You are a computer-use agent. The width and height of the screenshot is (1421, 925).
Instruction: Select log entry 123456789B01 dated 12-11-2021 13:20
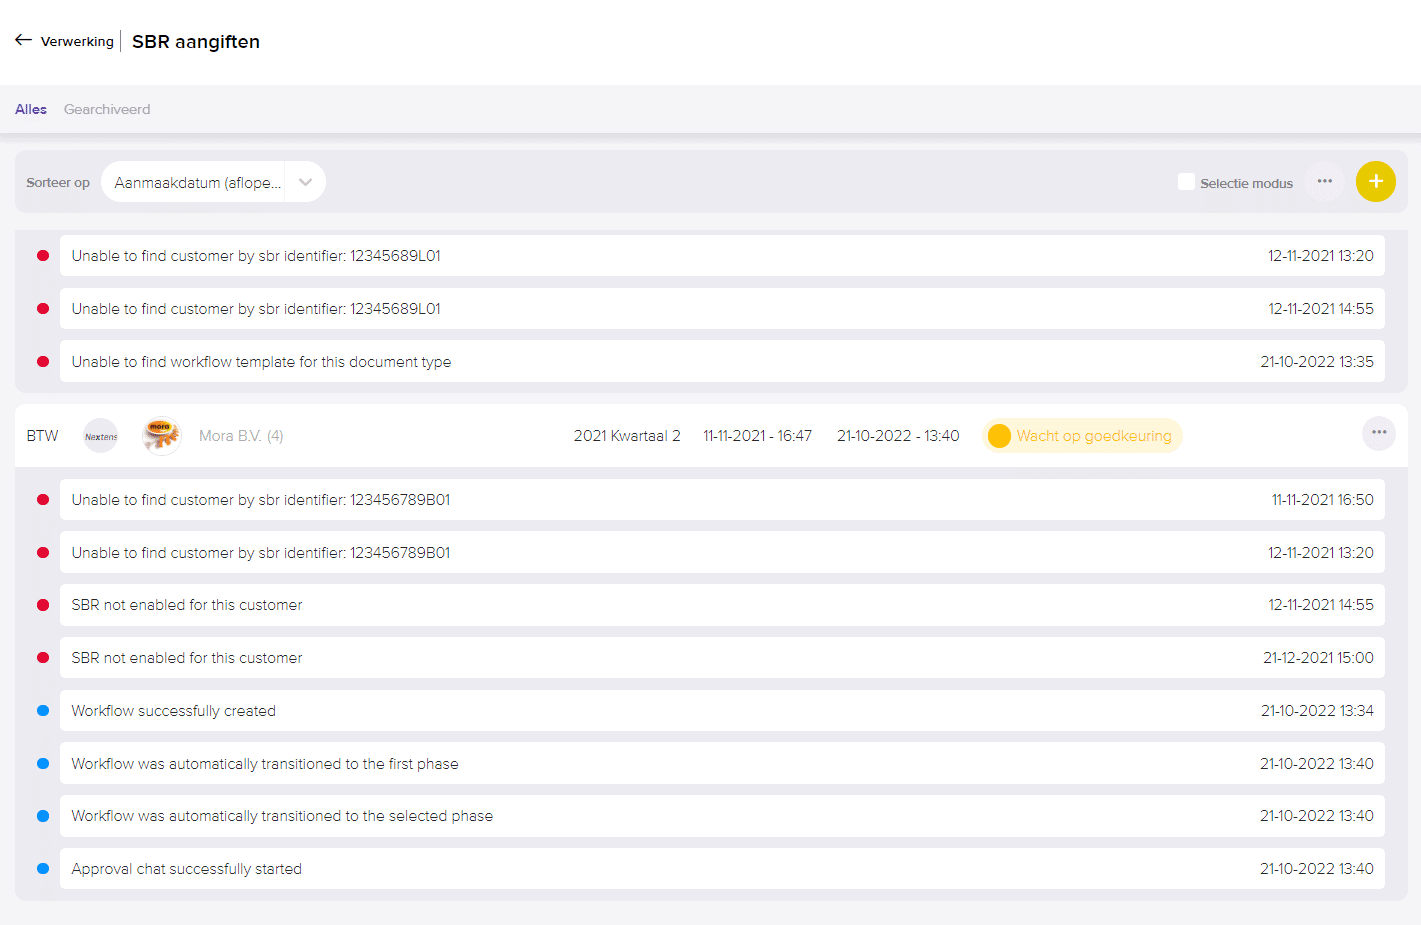722,553
